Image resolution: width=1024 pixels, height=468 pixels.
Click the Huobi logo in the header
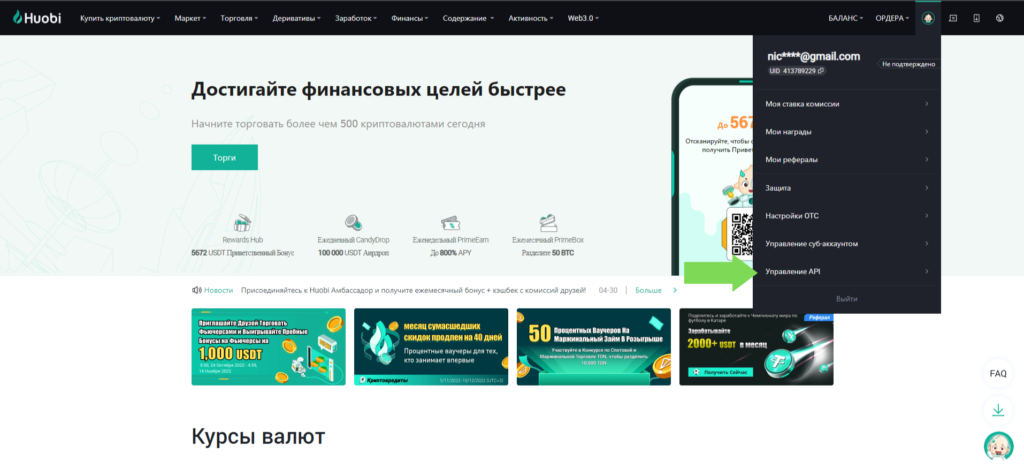(x=38, y=18)
